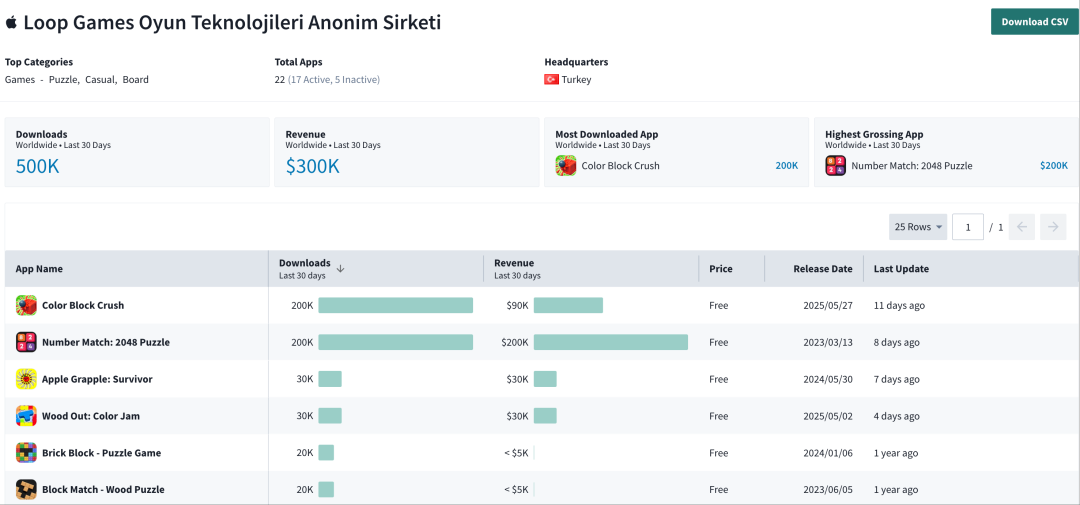Screen dimensions: 1080x505
Task: Click the Color Block Crush app icon in table
Action: point(27,305)
